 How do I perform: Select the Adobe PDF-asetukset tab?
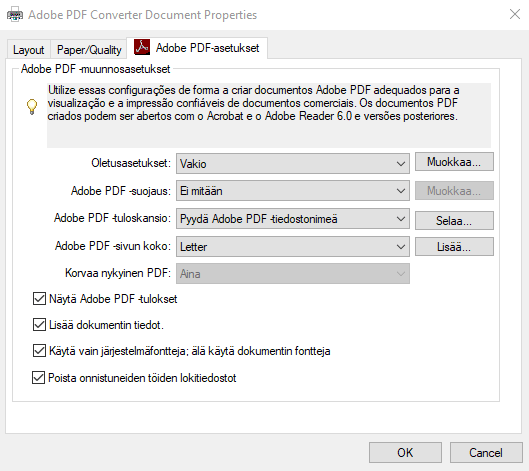pos(197,48)
